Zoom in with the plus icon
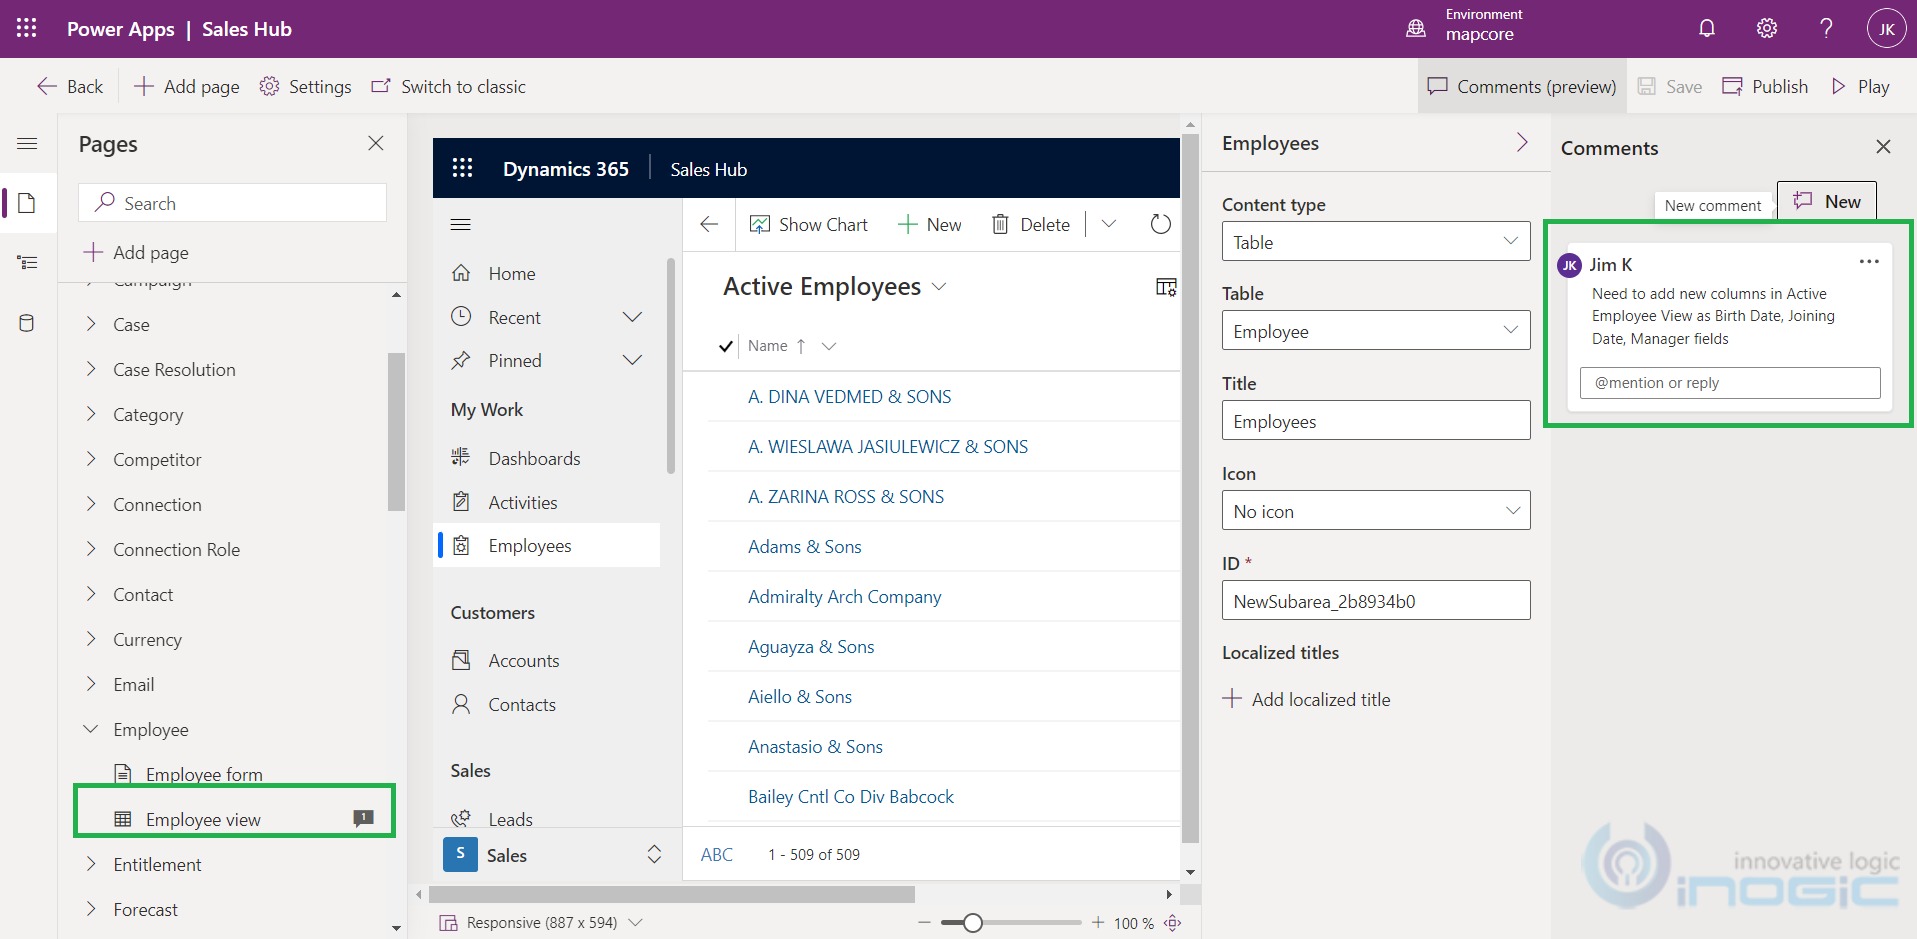This screenshot has height=939, width=1917. 1098,922
